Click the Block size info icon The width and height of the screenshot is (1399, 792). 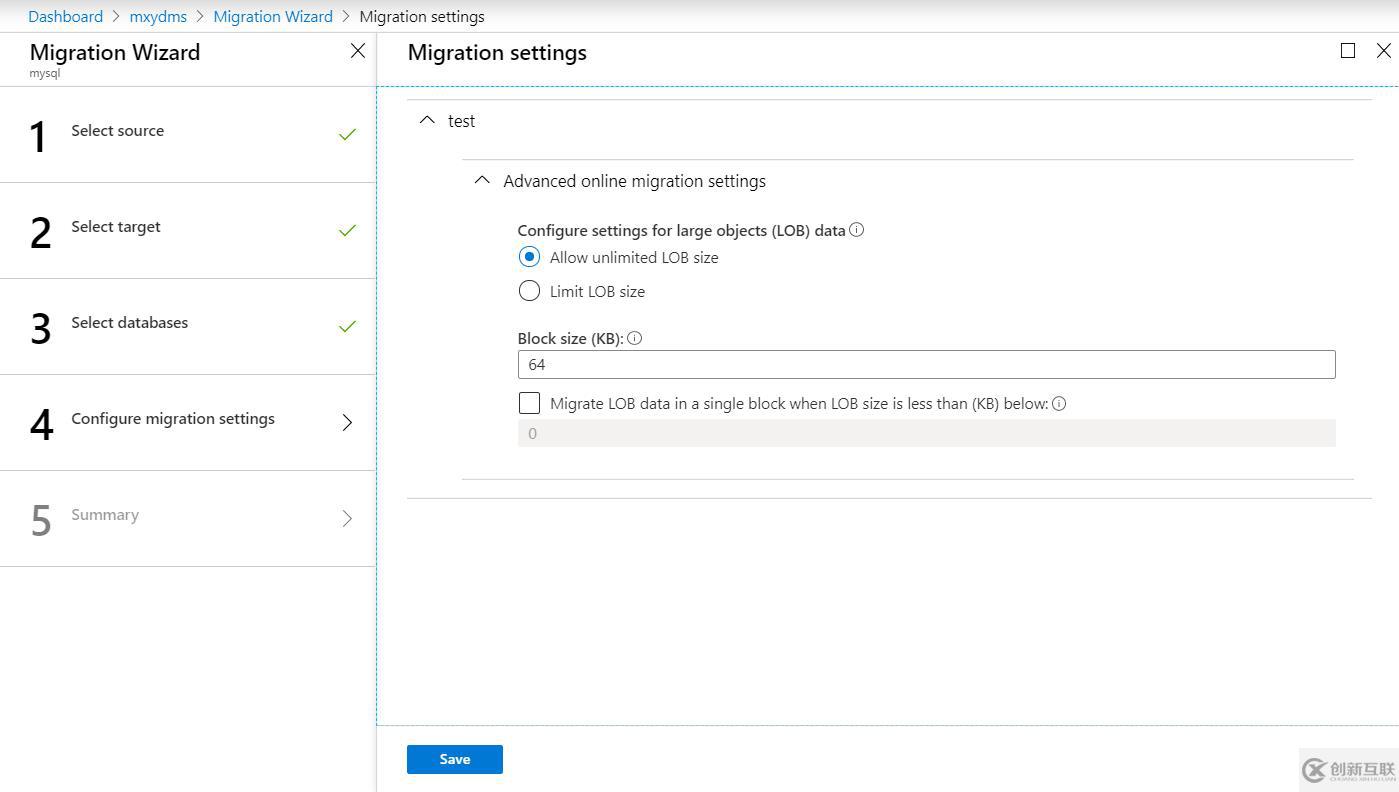(x=635, y=338)
